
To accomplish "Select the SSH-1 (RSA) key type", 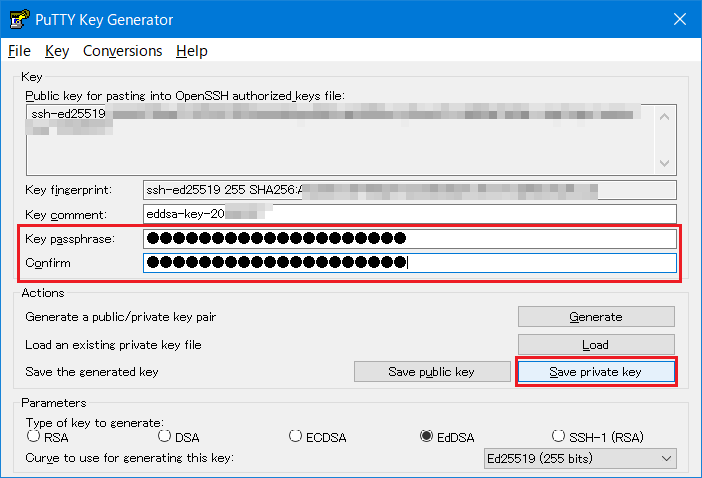I will tap(559, 436).
